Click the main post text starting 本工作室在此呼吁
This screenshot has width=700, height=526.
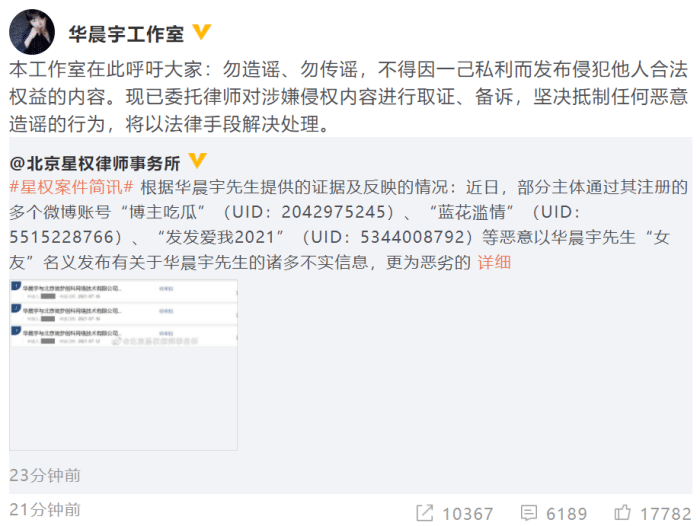pos(349,97)
